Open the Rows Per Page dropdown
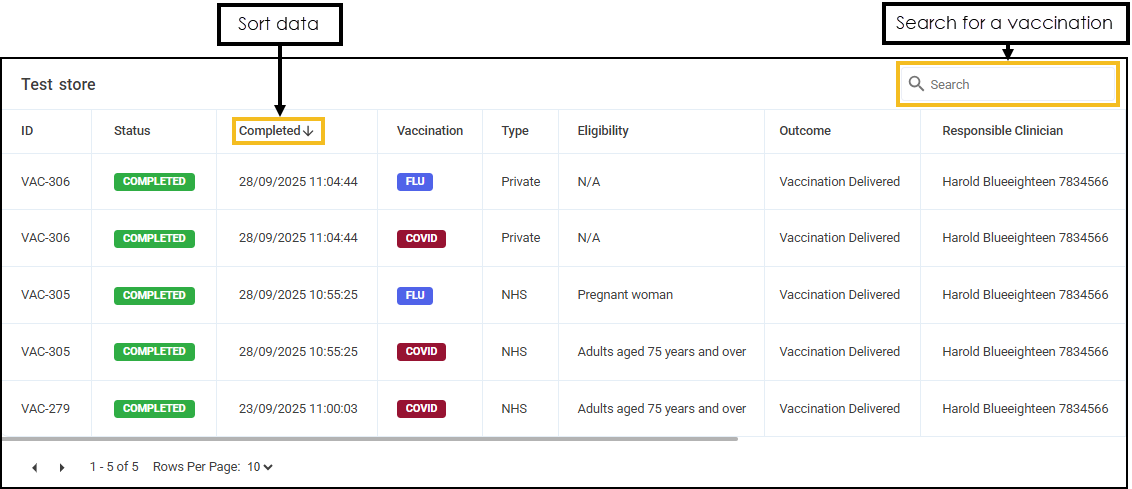This screenshot has width=1132, height=489. (260, 467)
